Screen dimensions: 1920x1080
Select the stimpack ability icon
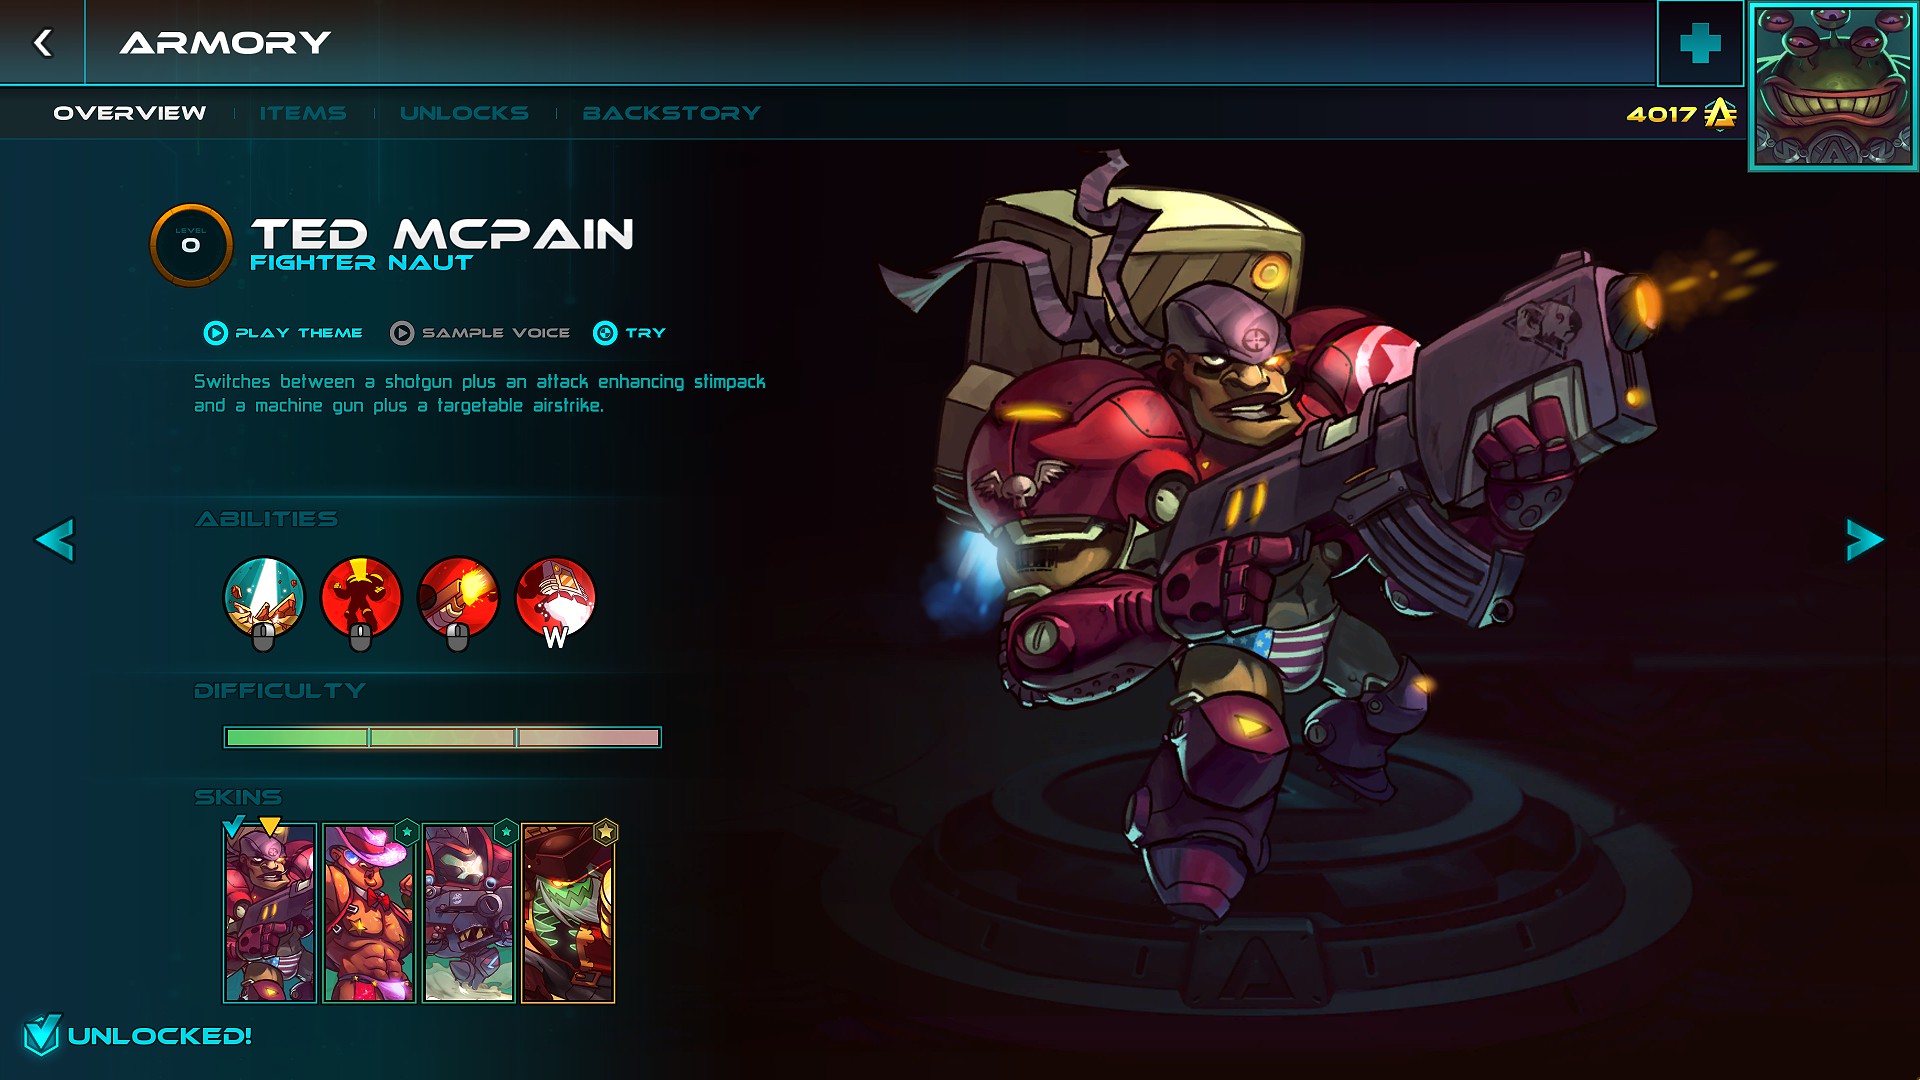point(361,598)
